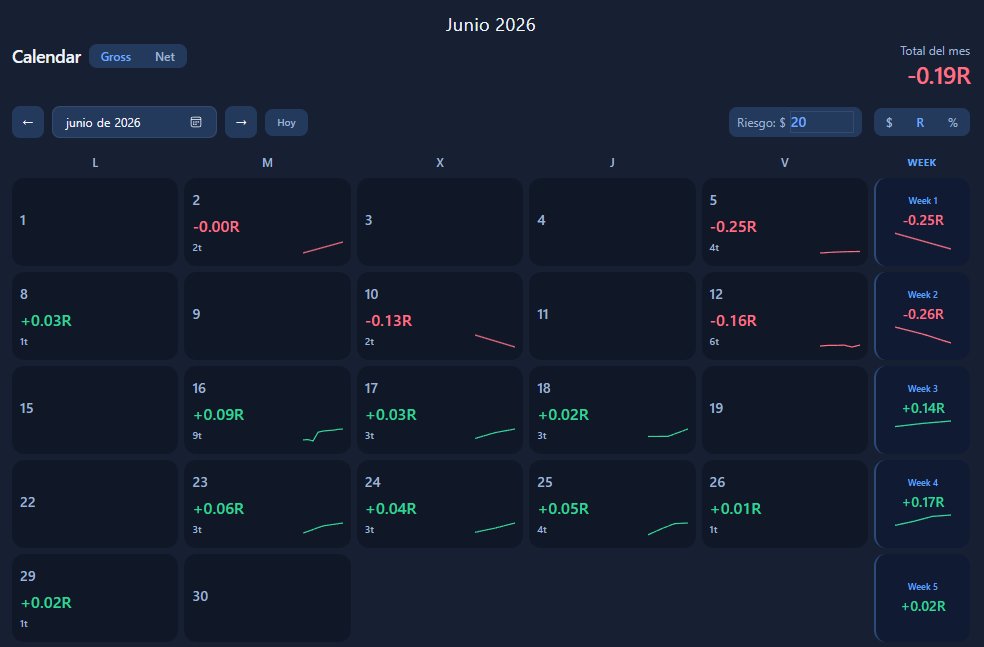Open day 10 showing -0.13R
Image resolution: width=984 pixels, height=647 pixels.
[440, 316]
